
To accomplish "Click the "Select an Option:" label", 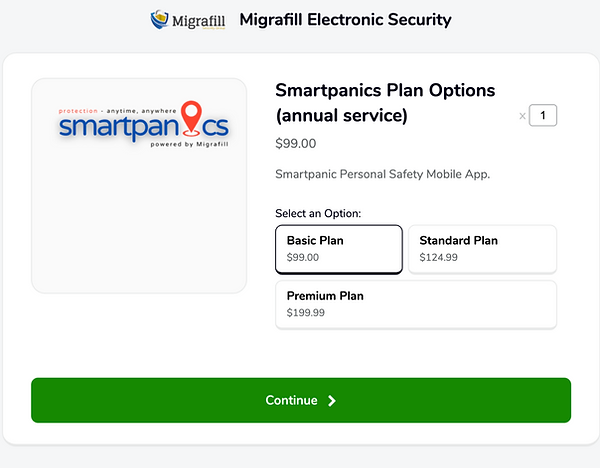I will click(318, 214).
